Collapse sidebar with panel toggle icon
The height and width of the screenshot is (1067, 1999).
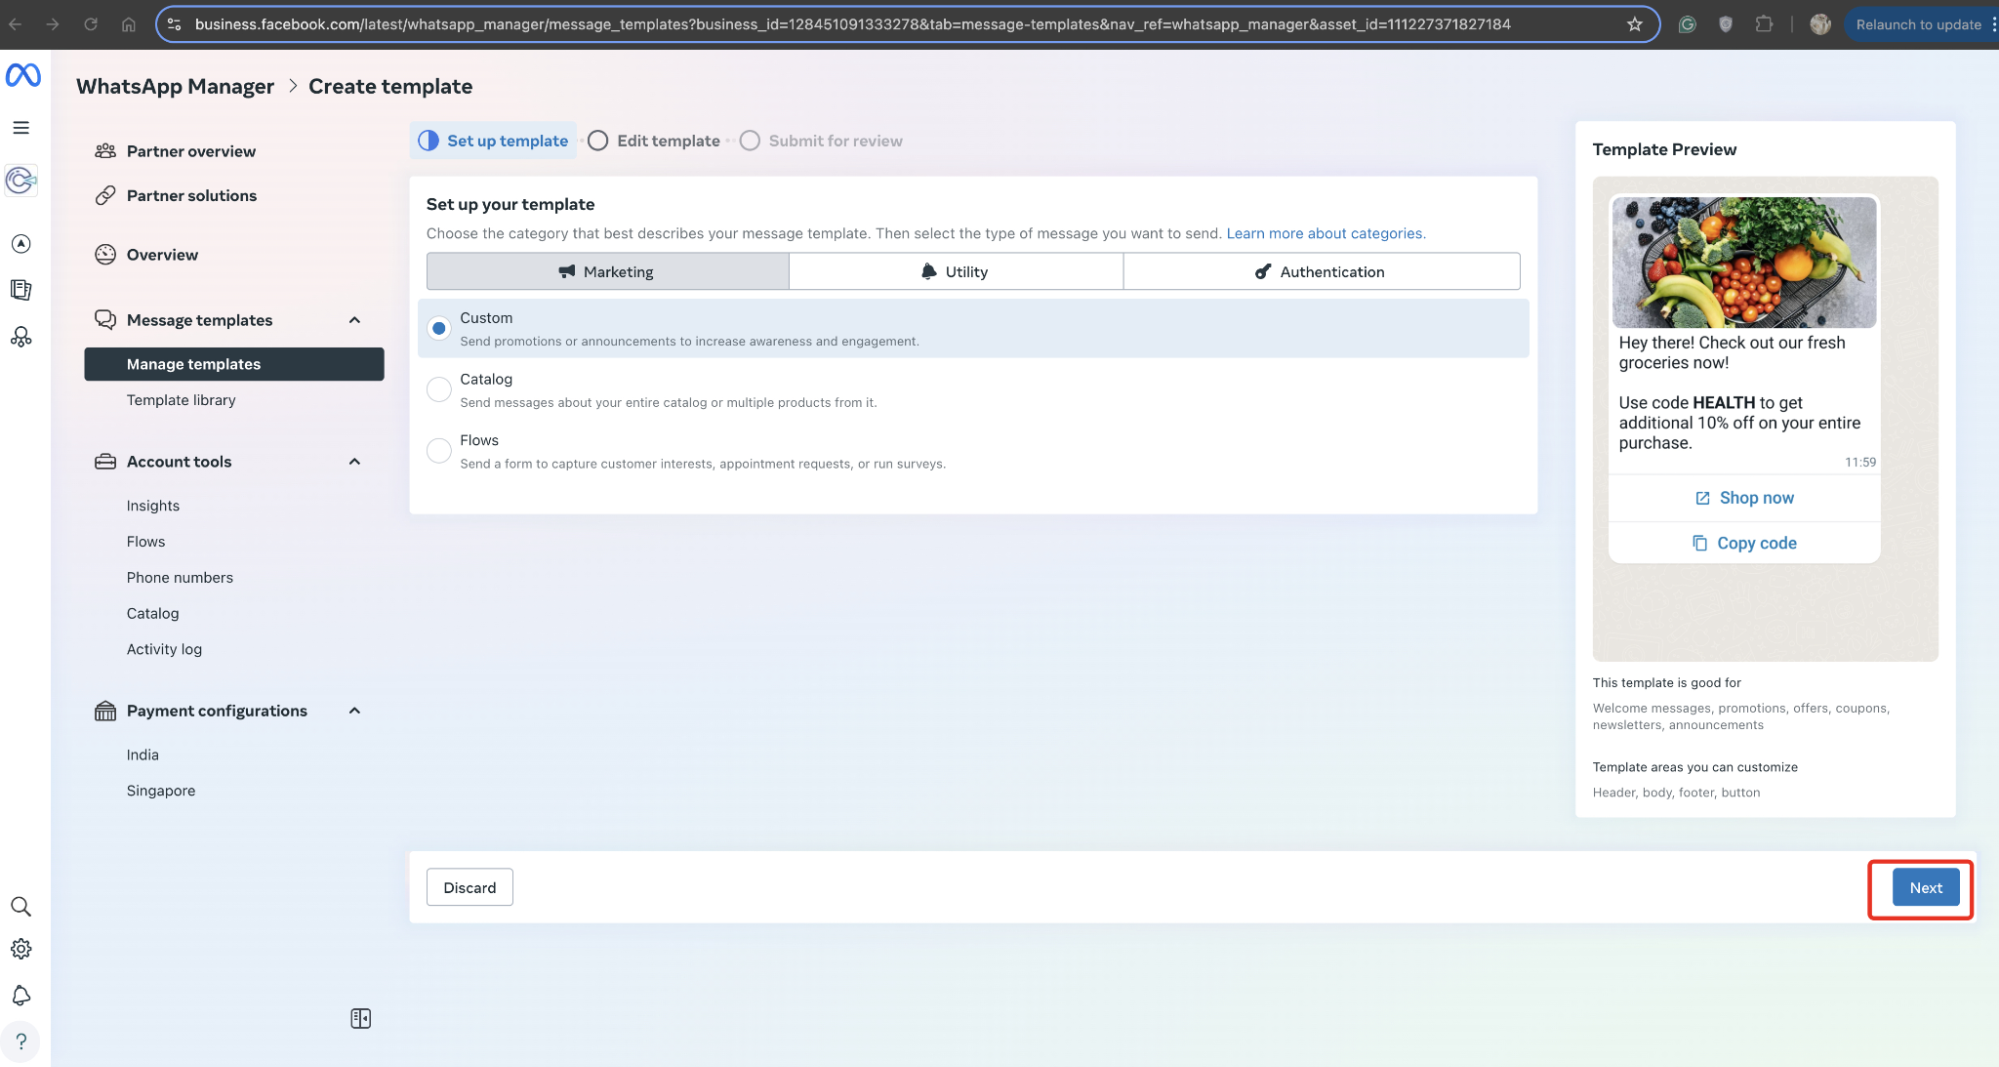point(361,1018)
